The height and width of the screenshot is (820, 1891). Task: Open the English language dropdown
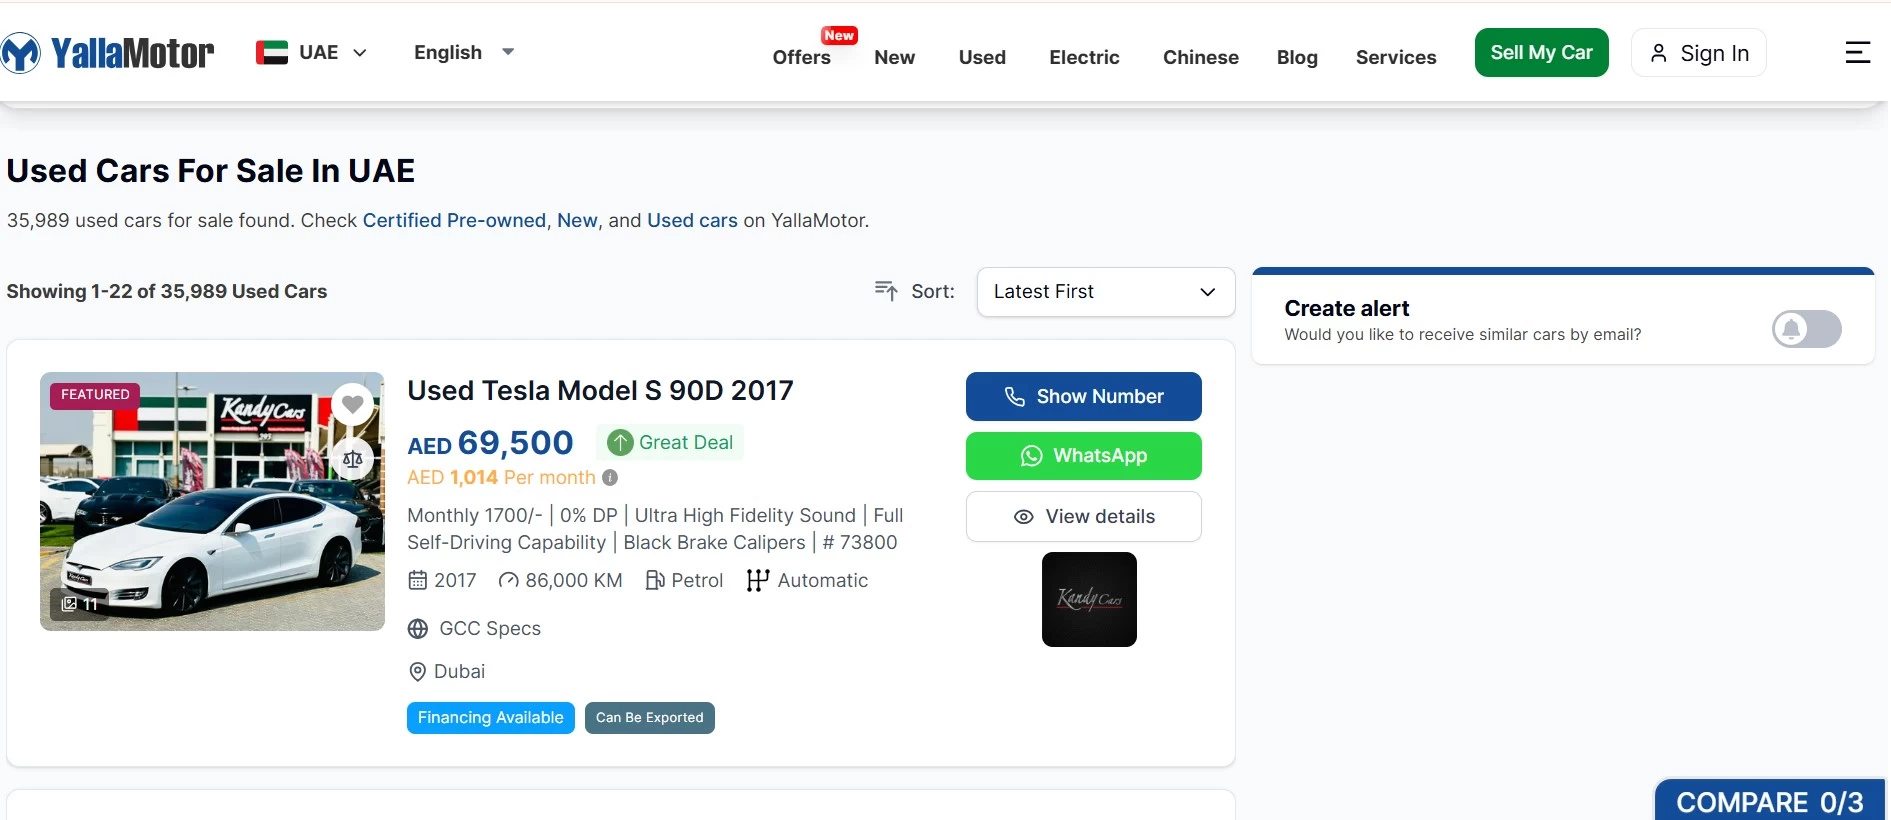tap(463, 53)
